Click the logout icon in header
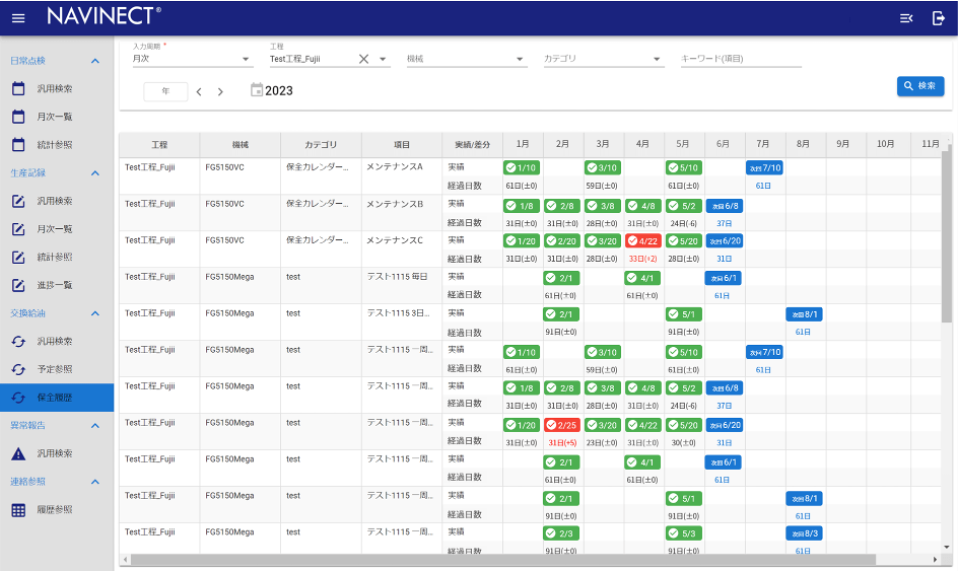958x572 pixels. click(x=938, y=18)
